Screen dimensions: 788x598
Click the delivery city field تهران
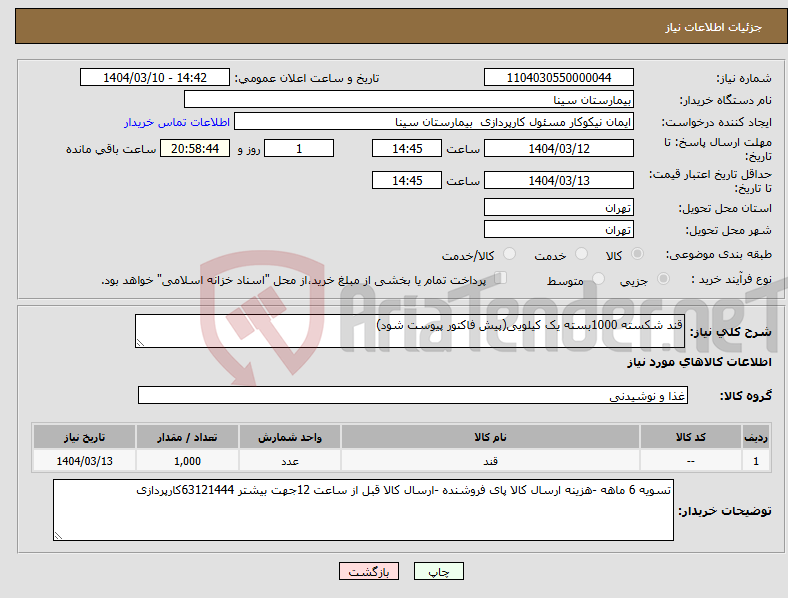[558, 229]
